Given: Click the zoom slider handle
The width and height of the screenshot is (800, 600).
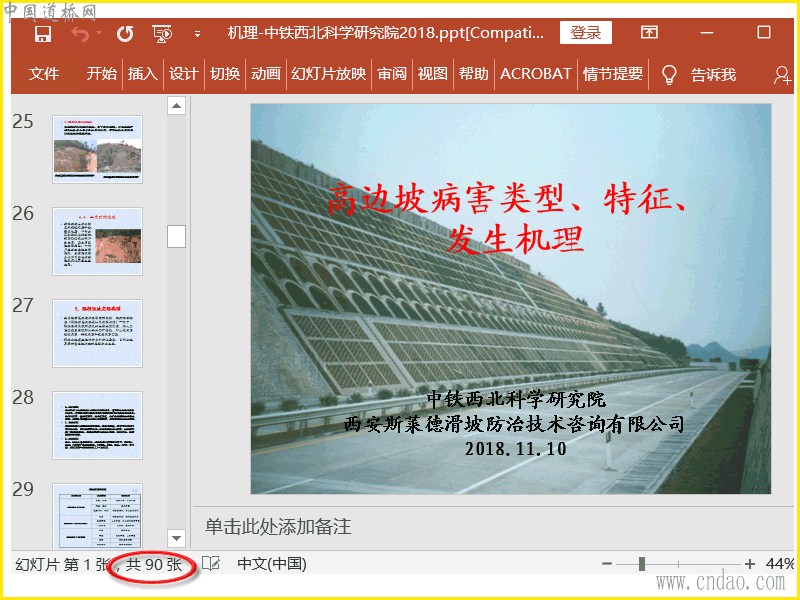Looking at the screenshot, I should coord(642,564).
